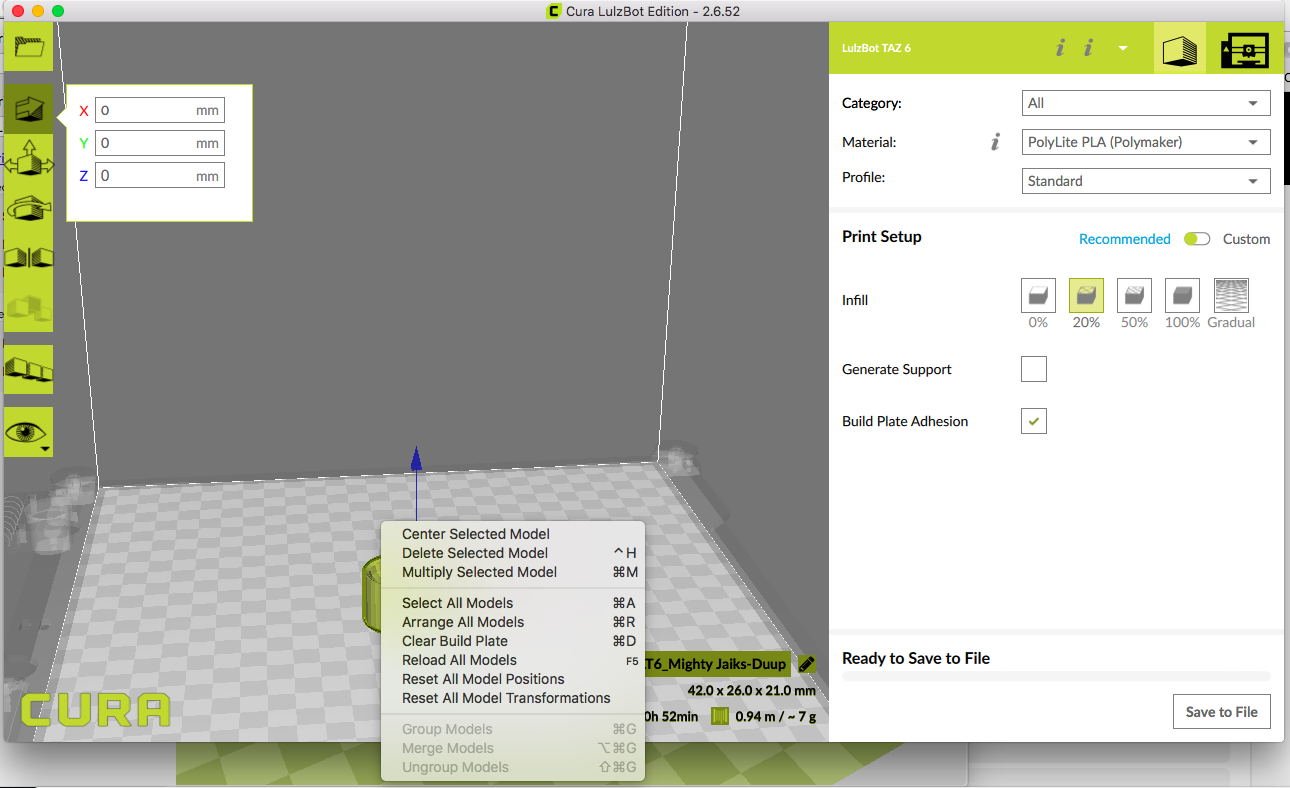Open the Category dropdown showing All
This screenshot has width=1290, height=788.
1147,103
